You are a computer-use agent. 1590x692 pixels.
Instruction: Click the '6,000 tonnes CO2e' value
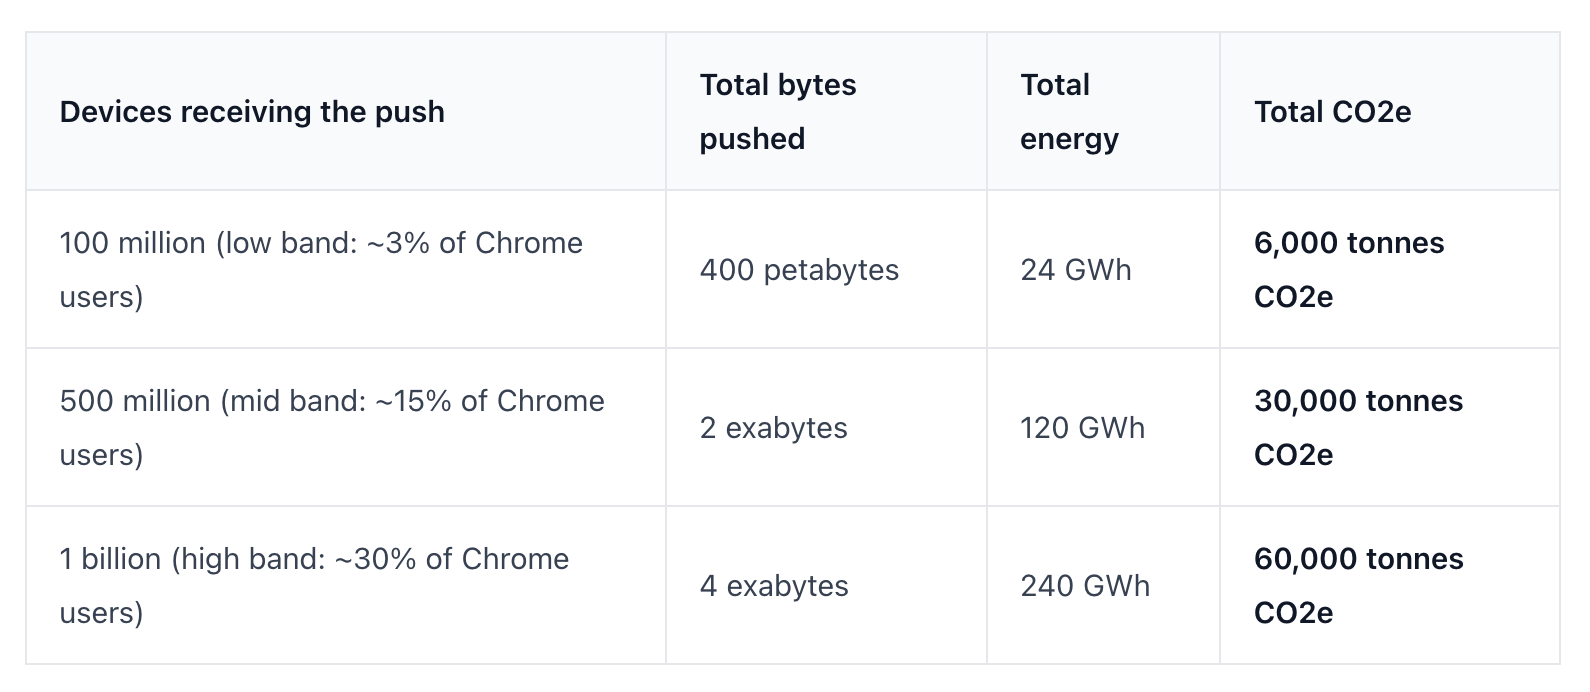(1349, 270)
